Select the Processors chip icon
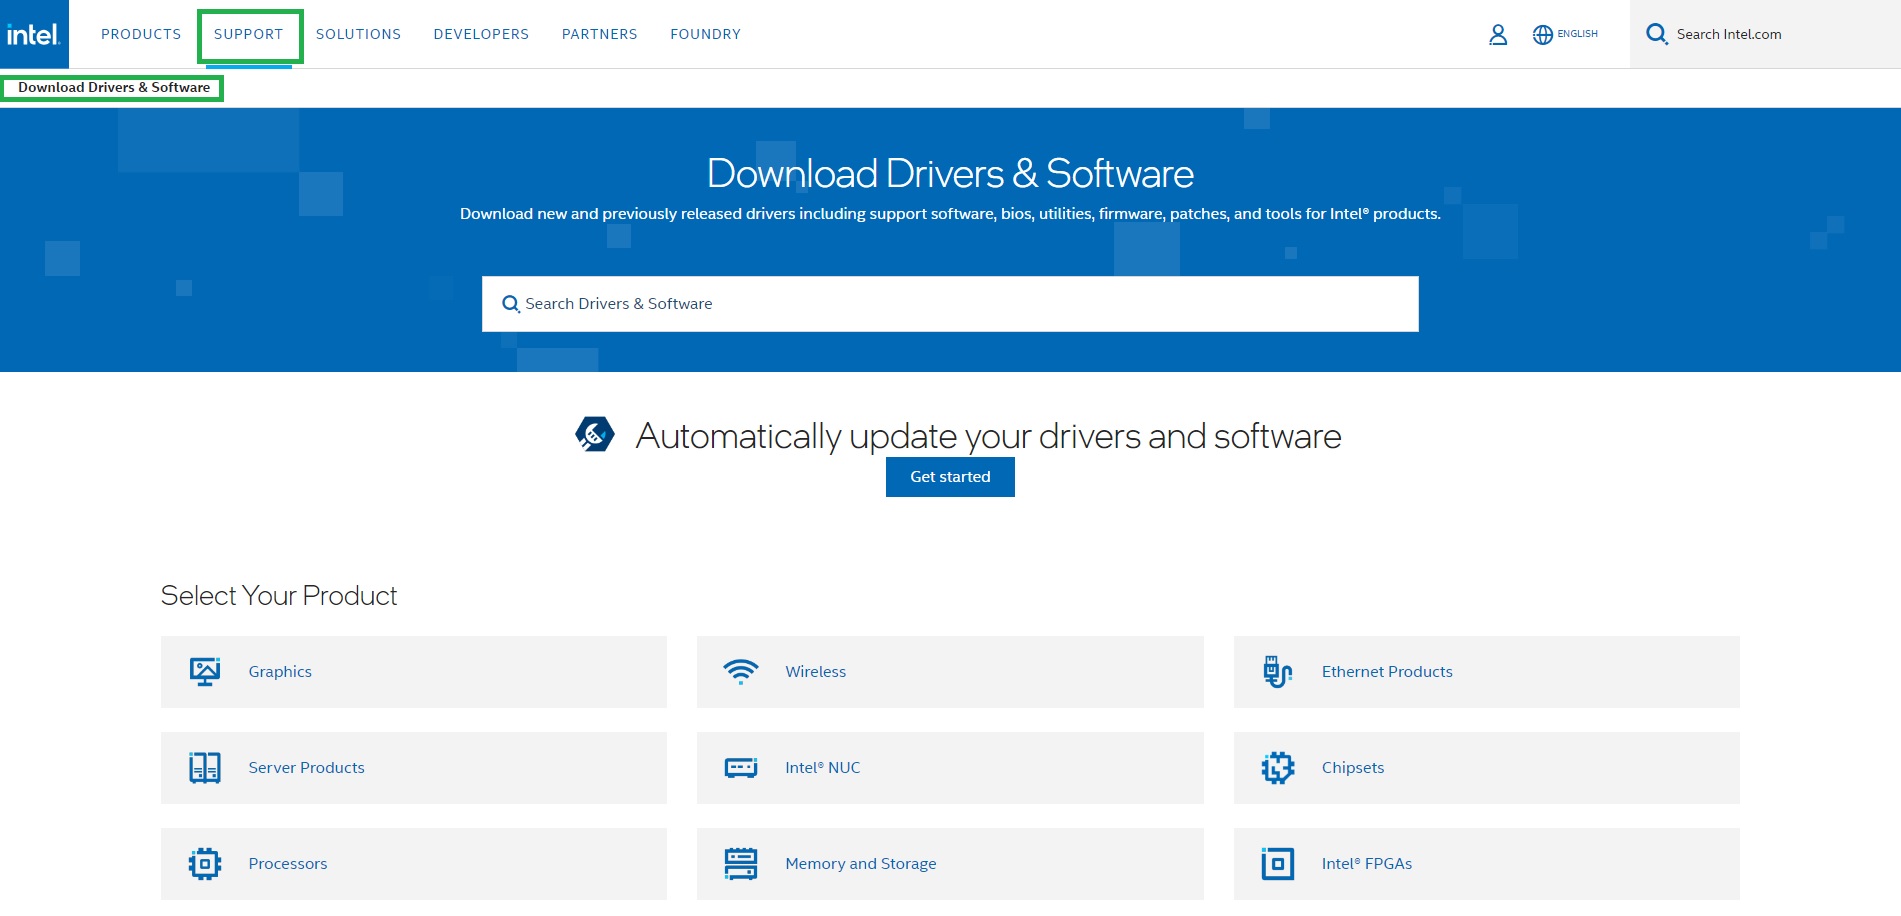 point(204,863)
